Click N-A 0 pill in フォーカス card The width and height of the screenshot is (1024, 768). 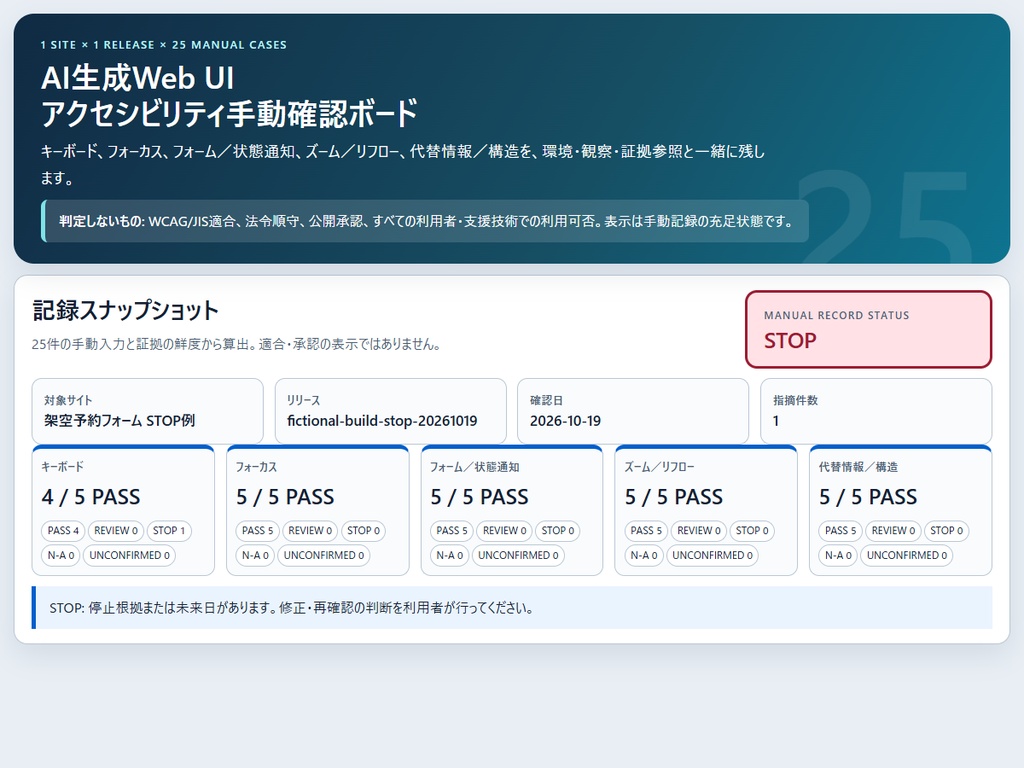point(255,556)
